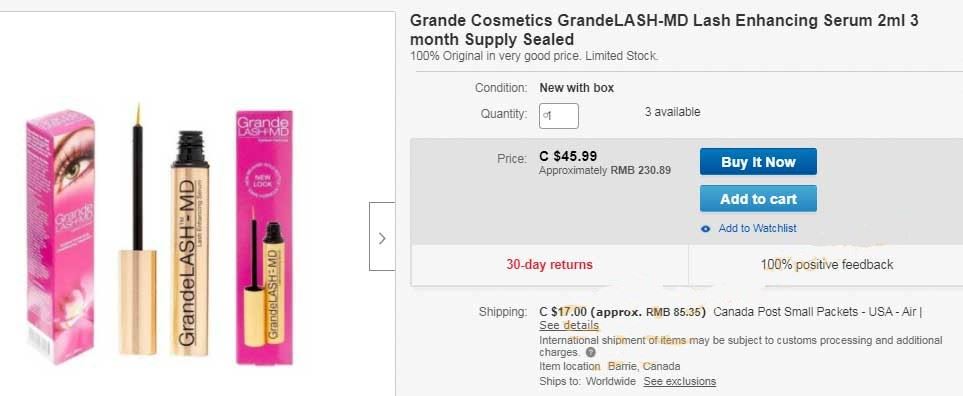963x396 pixels.
Task: Click the C $45.99 price
Action: 568,156
